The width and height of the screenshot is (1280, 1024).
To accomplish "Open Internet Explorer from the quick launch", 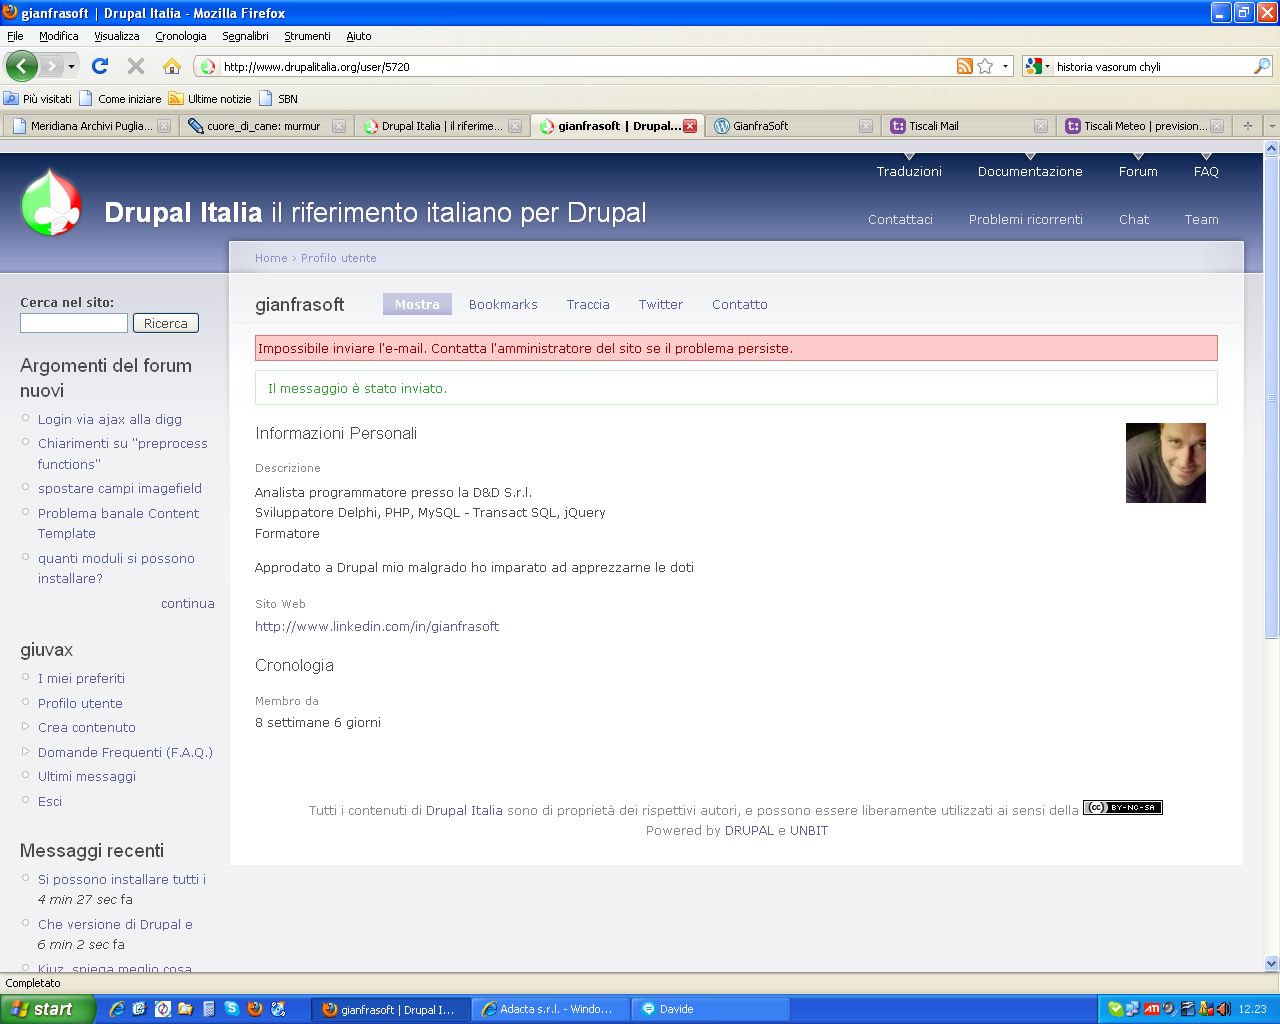I will [x=117, y=1009].
